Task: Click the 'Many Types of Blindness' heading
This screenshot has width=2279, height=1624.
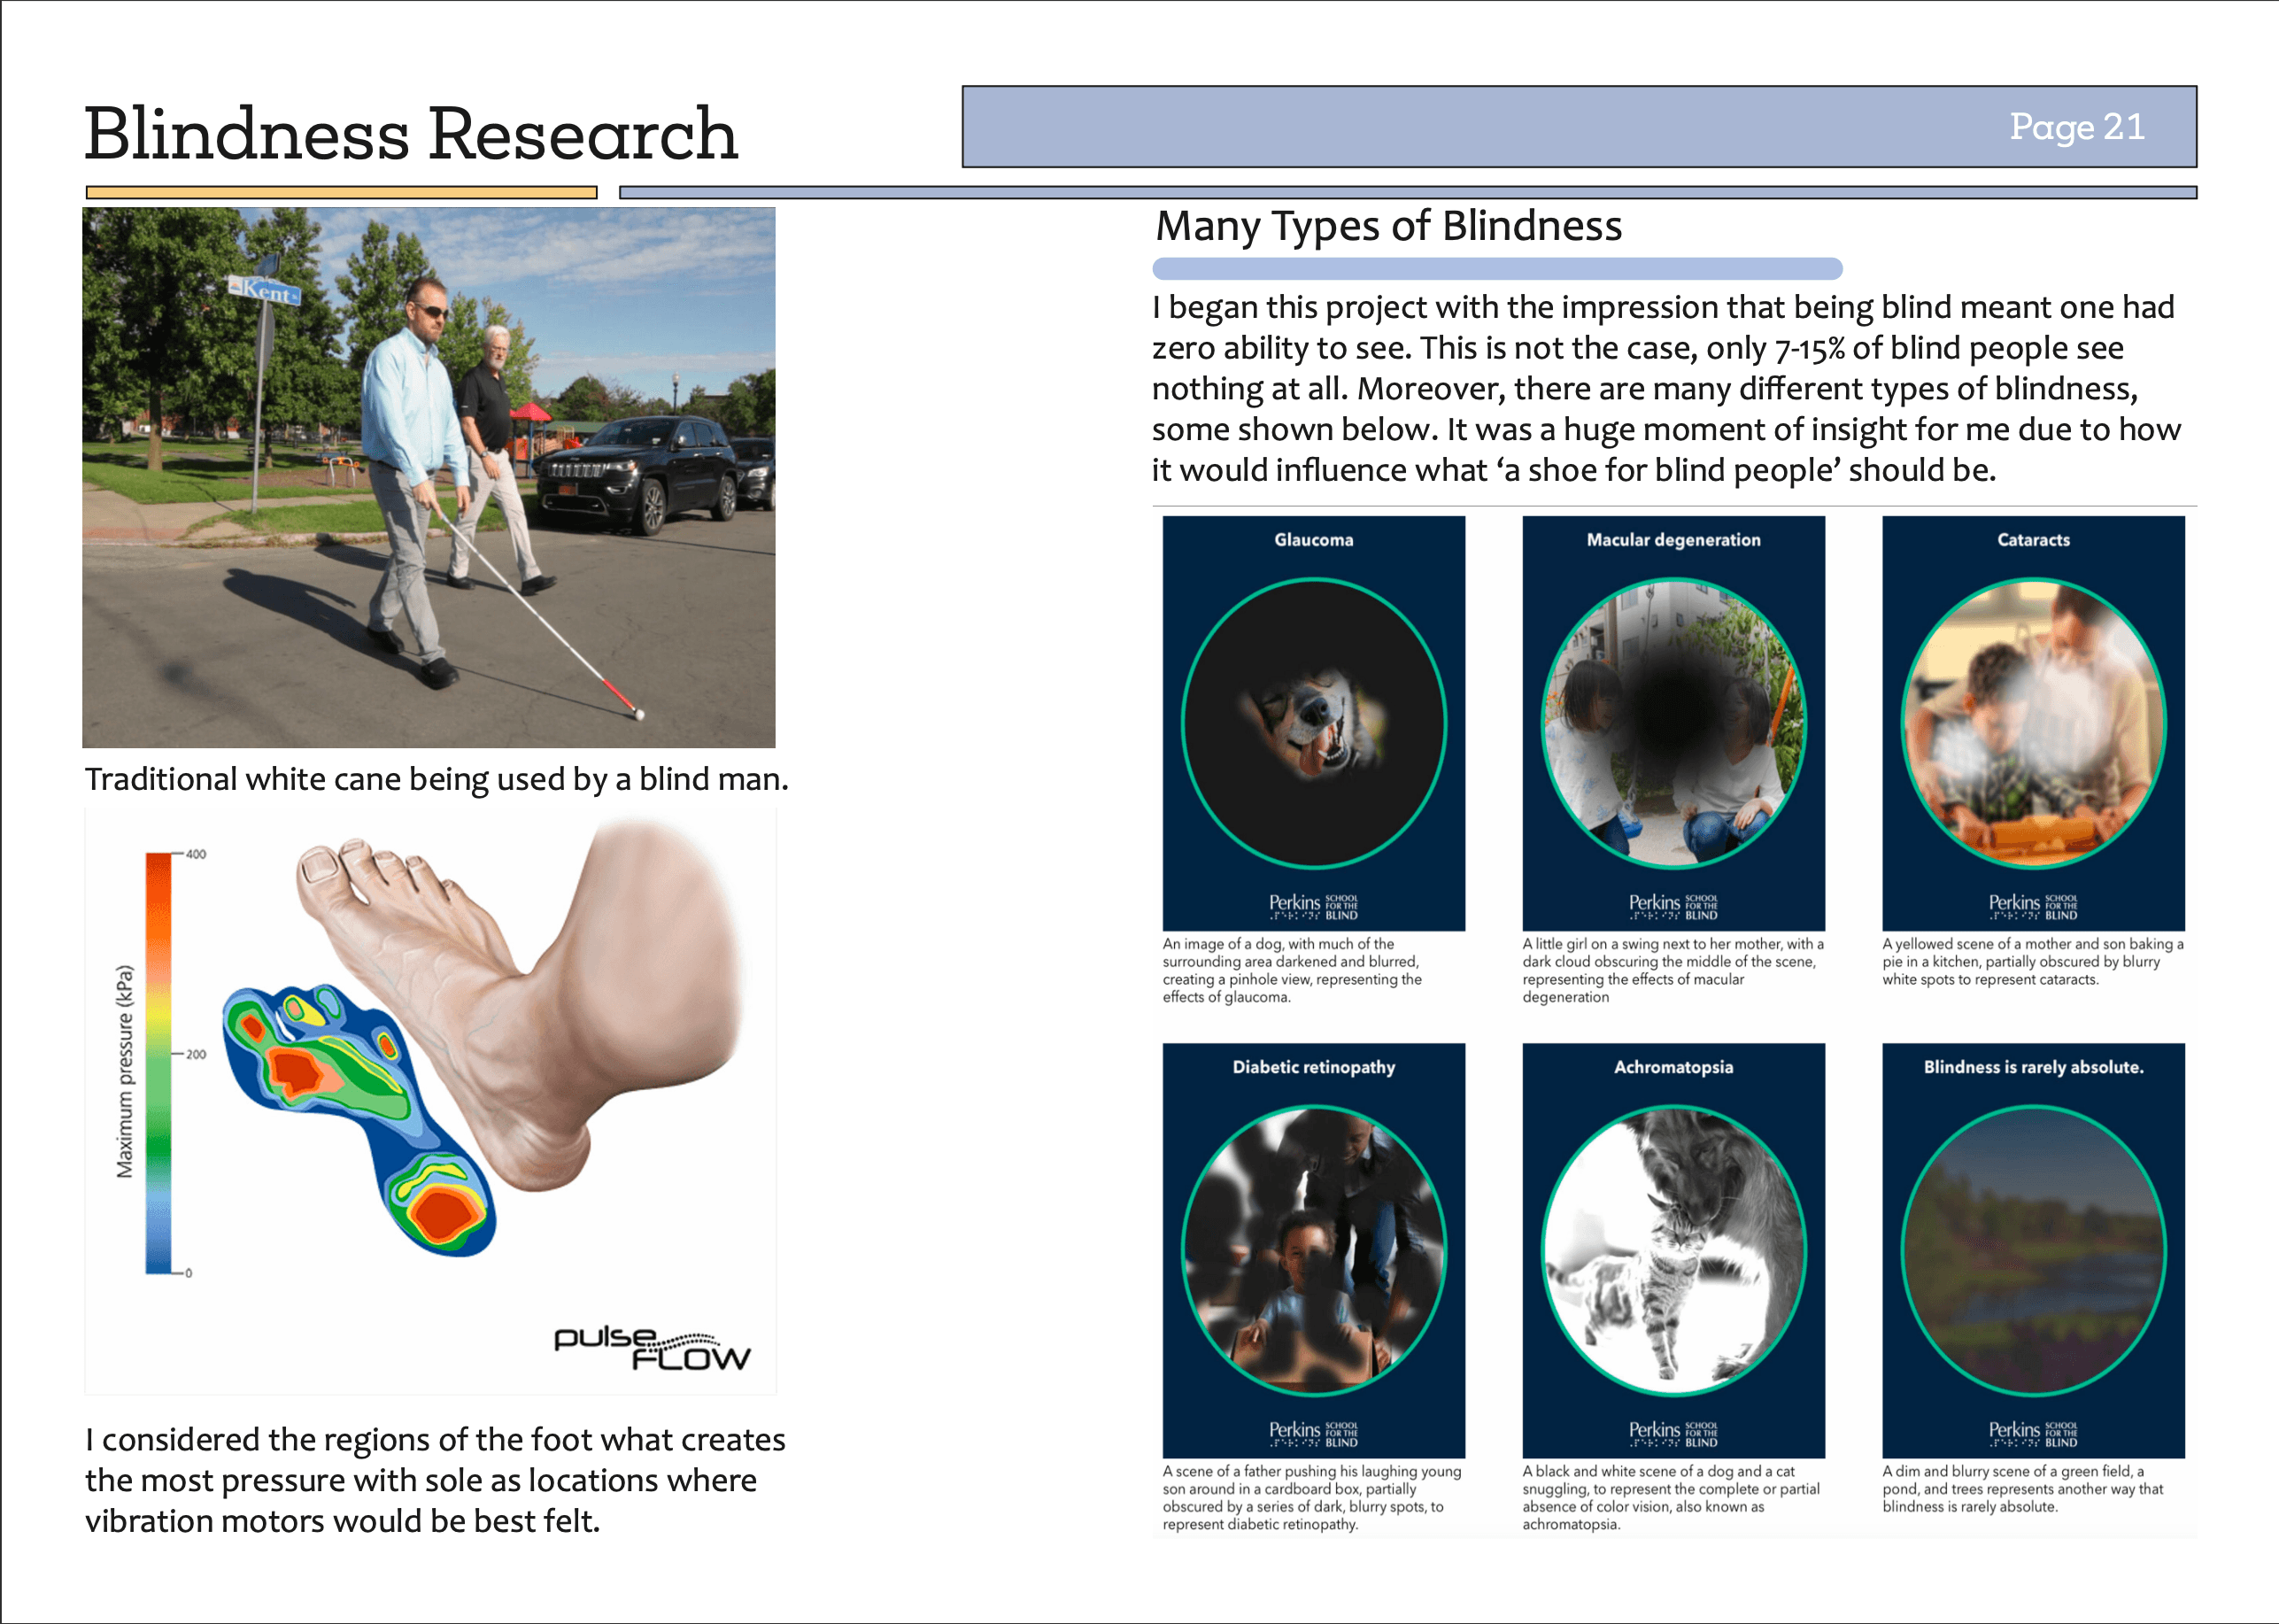Action: point(1389,227)
